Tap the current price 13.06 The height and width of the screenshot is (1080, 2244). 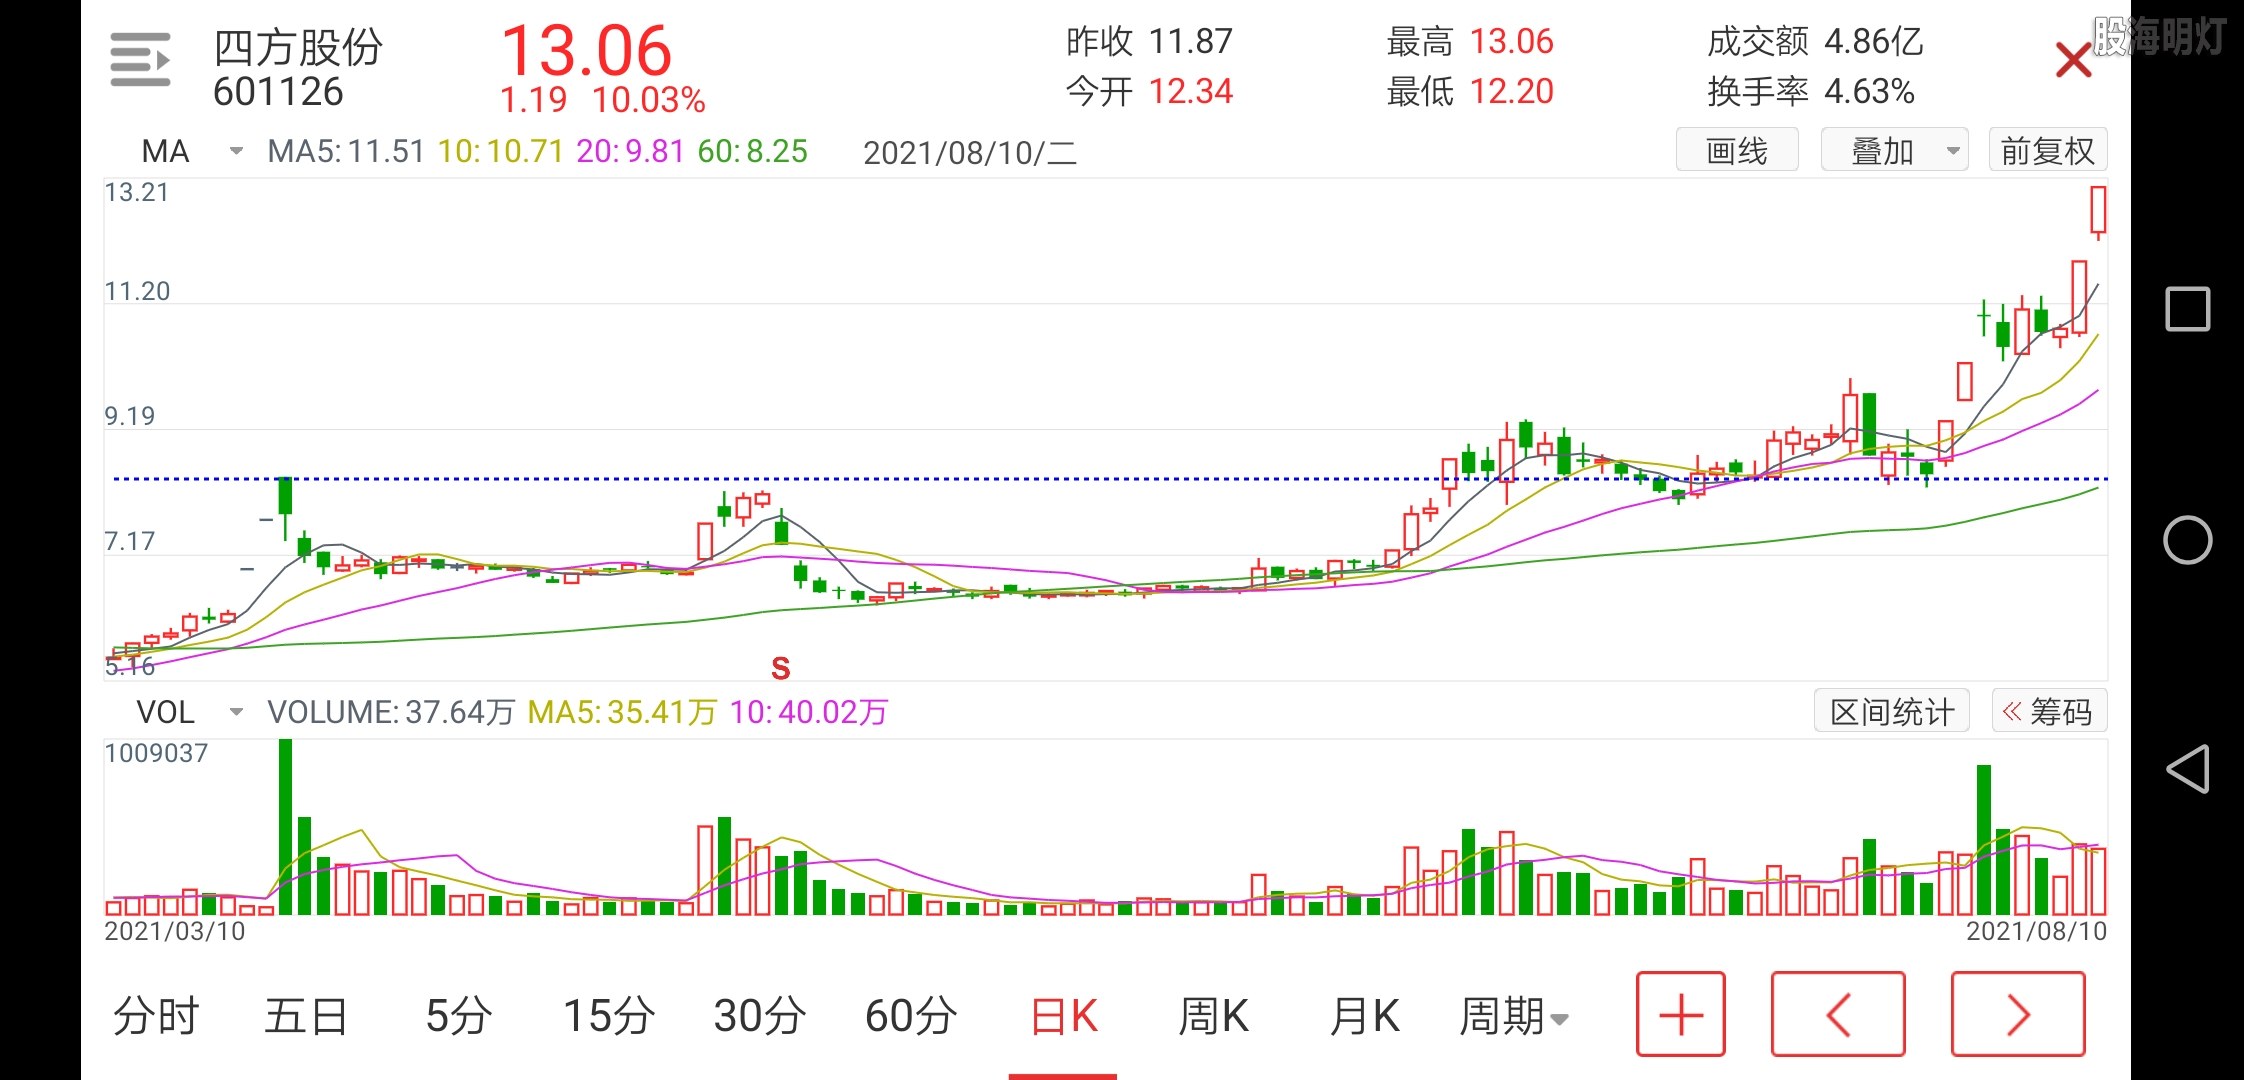point(586,50)
